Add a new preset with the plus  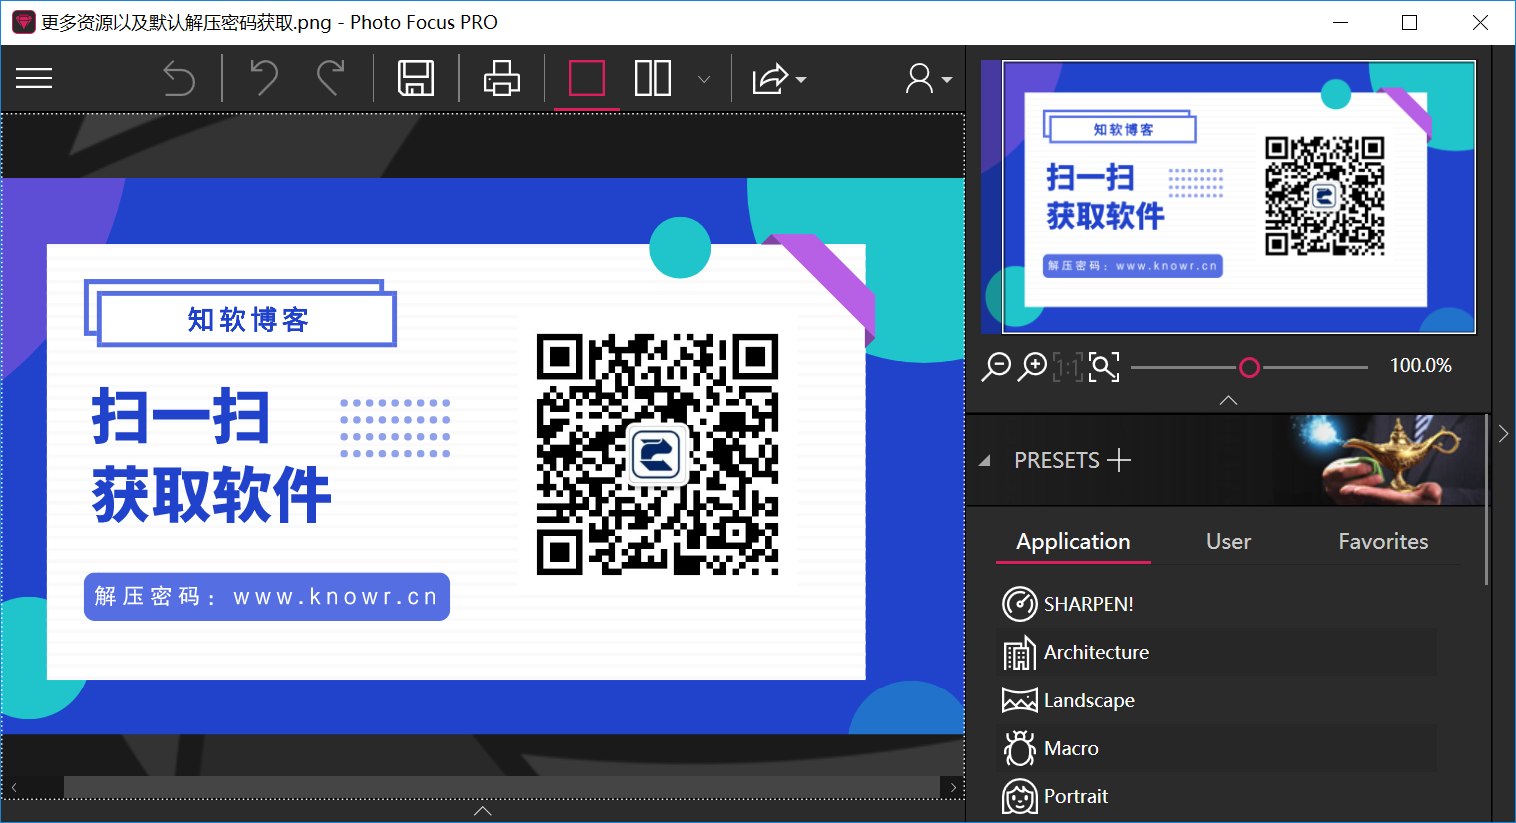1120,460
